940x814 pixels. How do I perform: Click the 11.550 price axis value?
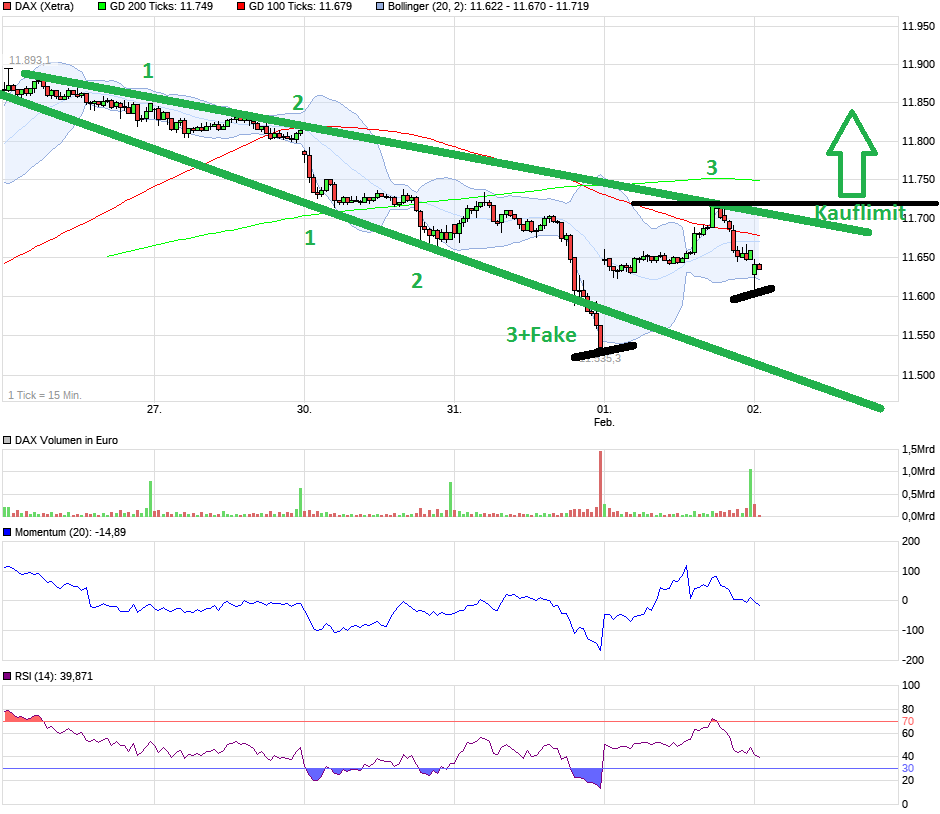click(918, 335)
